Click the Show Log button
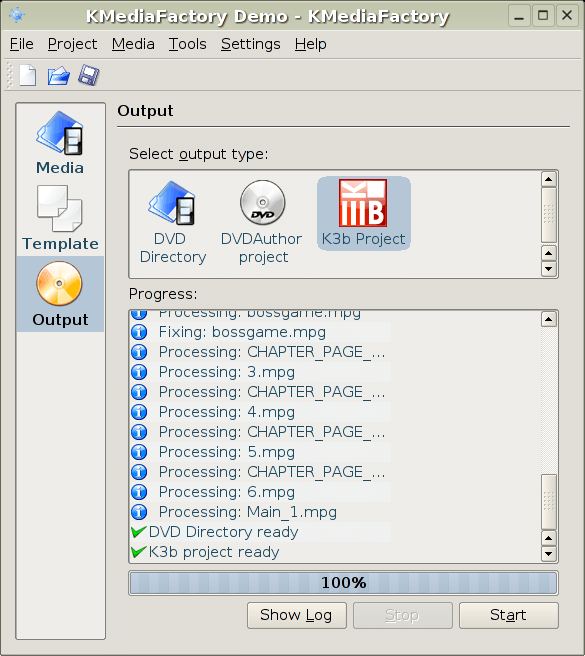Viewport: 585px width, 656px height. 297,615
